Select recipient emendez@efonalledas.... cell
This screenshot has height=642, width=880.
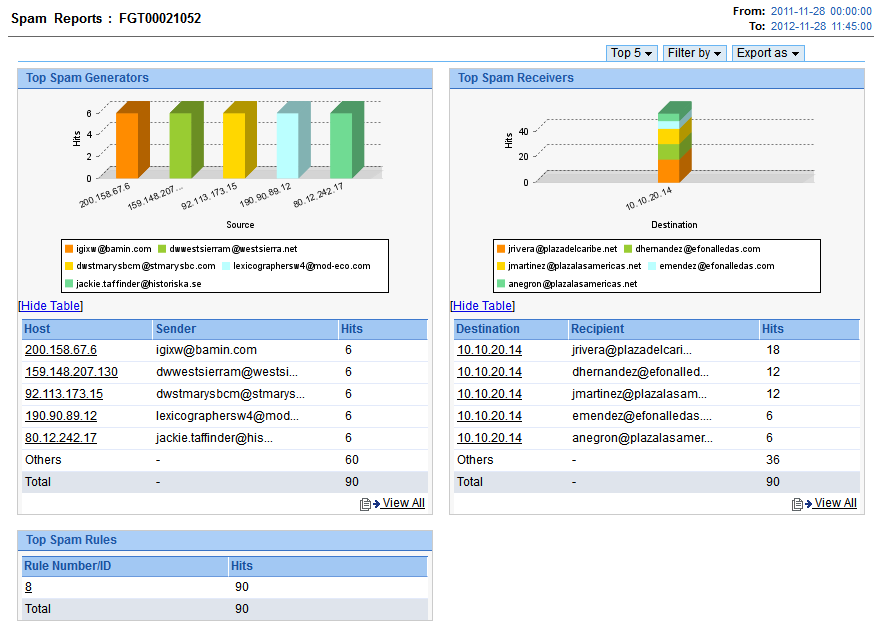pyautogui.click(x=642, y=416)
